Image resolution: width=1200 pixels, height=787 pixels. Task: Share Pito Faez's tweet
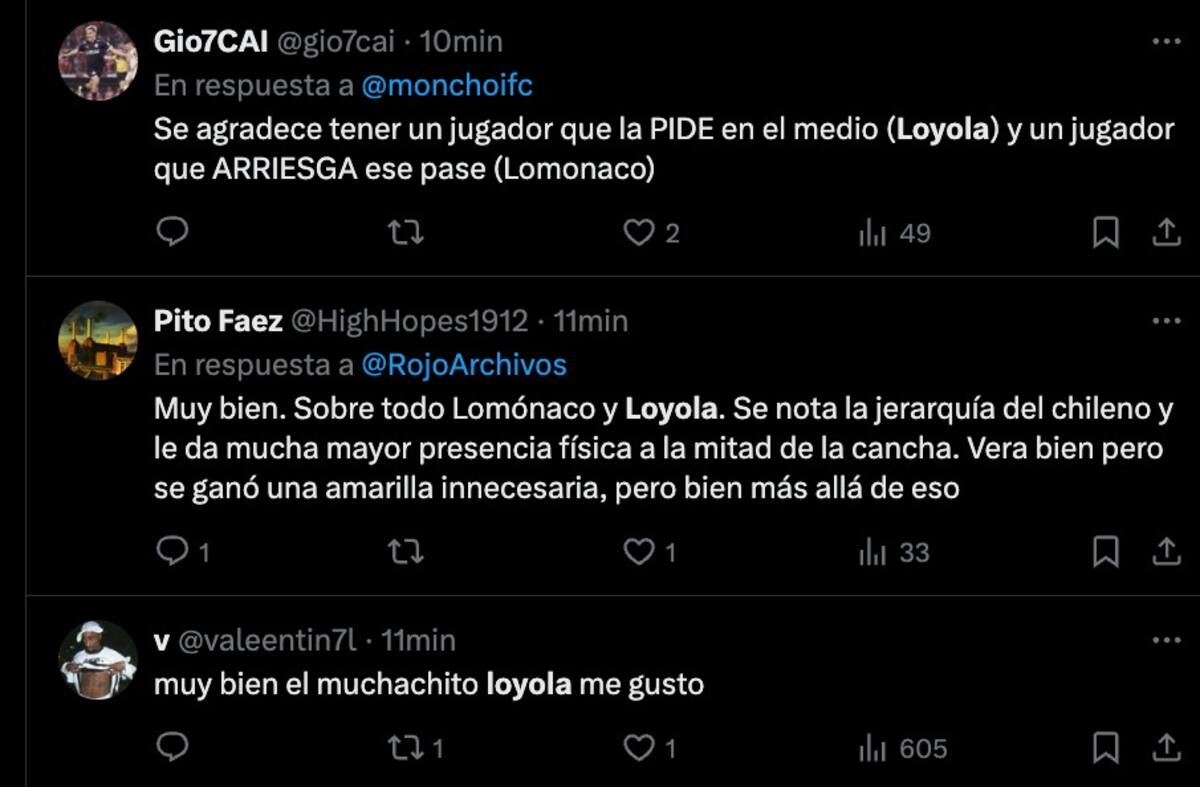pyautogui.click(x=1165, y=552)
